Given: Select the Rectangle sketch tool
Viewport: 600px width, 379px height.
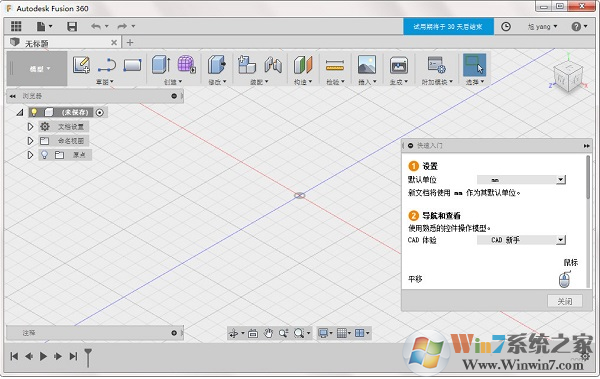Looking at the screenshot, I should pos(132,65).
